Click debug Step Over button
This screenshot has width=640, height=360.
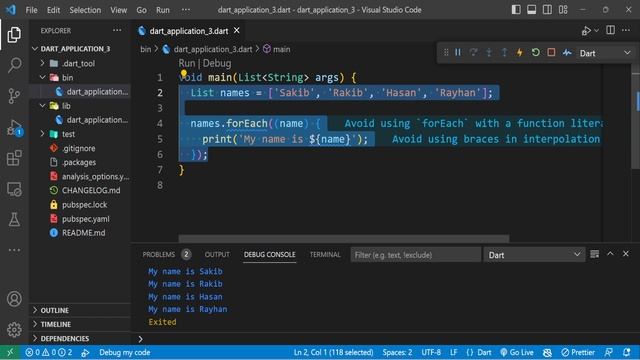tap(473, 53)
